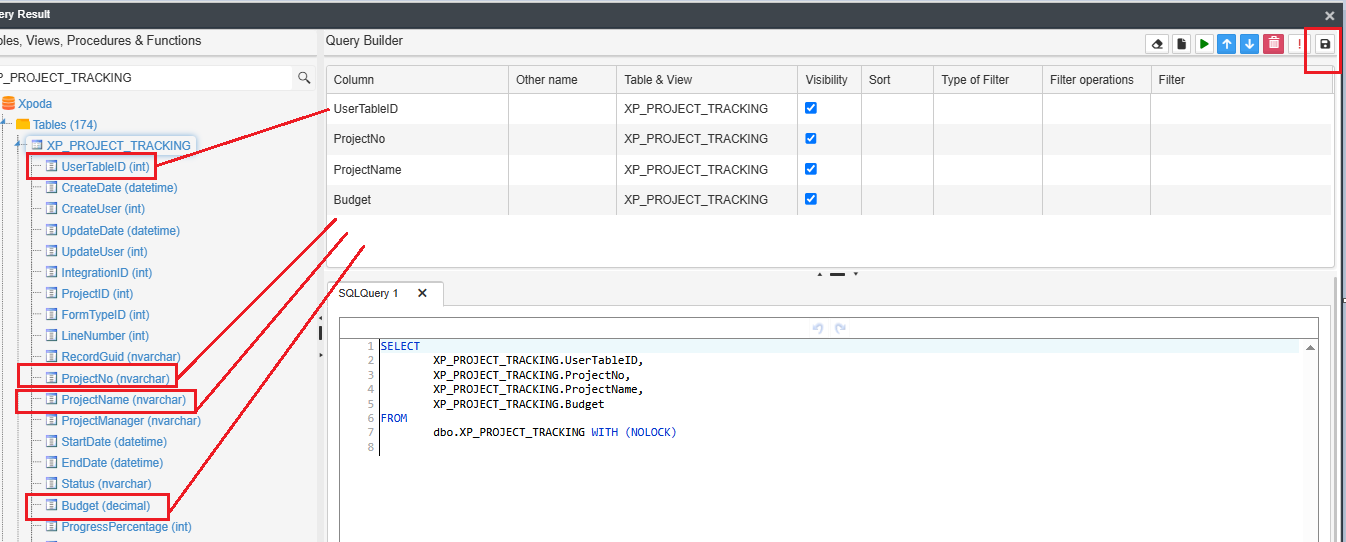Uncheck Visibility for the UserTableID row

click(811, 108)
